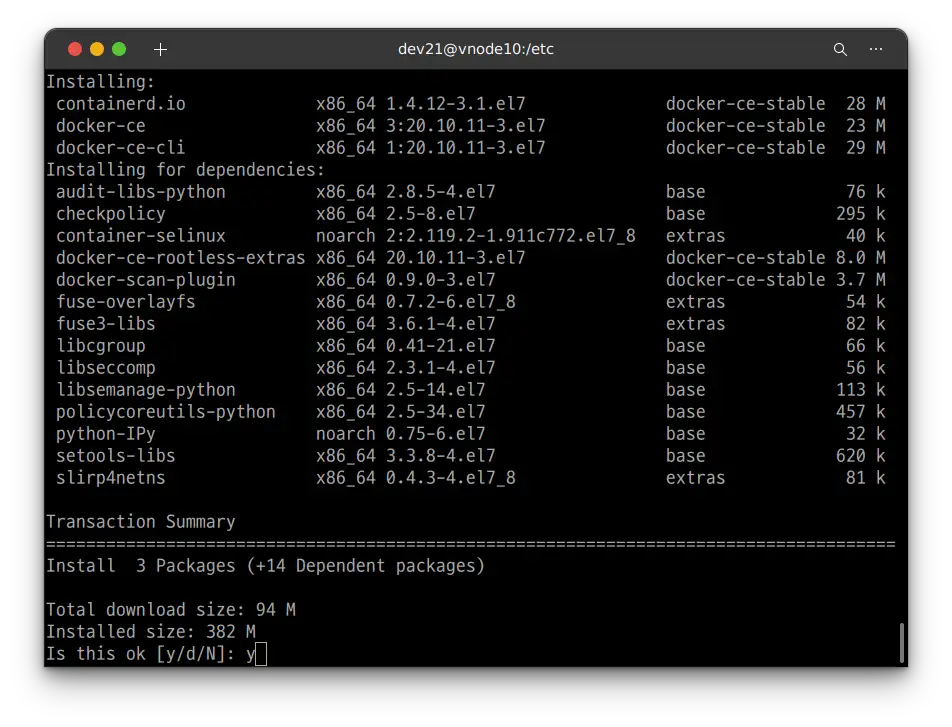Click the 8.0 M size for rootless-extras
Viewport: 952px width, 727px height.
click(x=861, y=258)
